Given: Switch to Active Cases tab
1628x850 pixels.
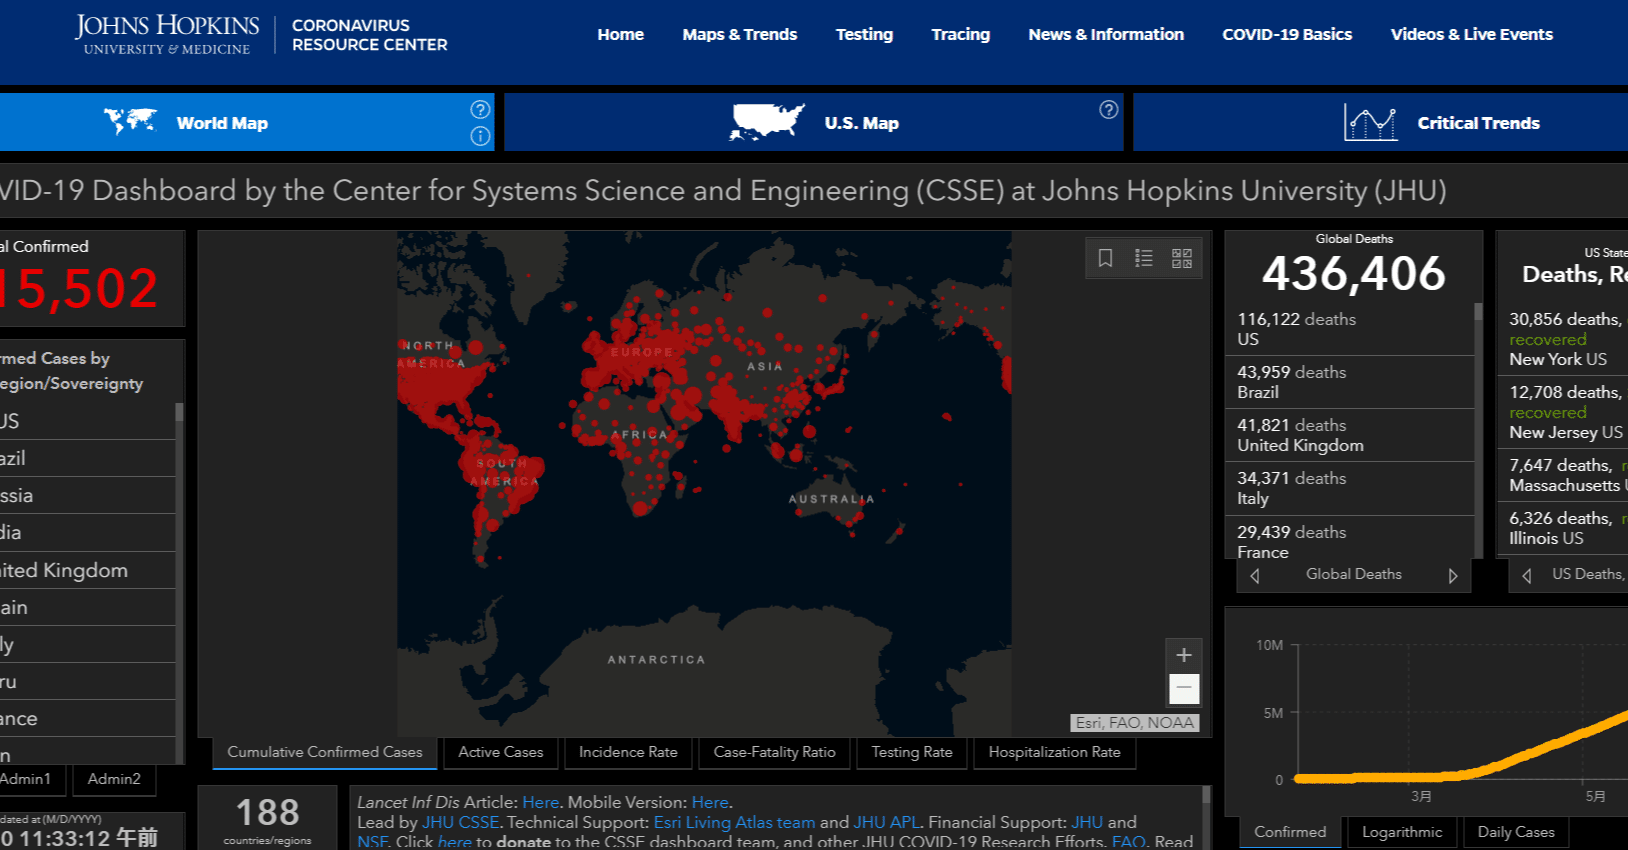Looking at the screenshot, I should click(x=501, y=752).
